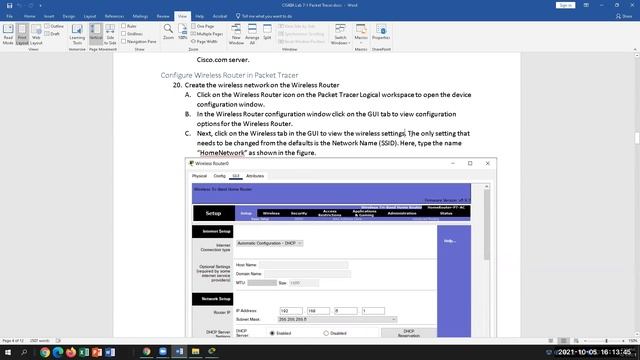Open Firefox from the taskbar
Screen dimensions: 640x360
(x=71, y=352)
